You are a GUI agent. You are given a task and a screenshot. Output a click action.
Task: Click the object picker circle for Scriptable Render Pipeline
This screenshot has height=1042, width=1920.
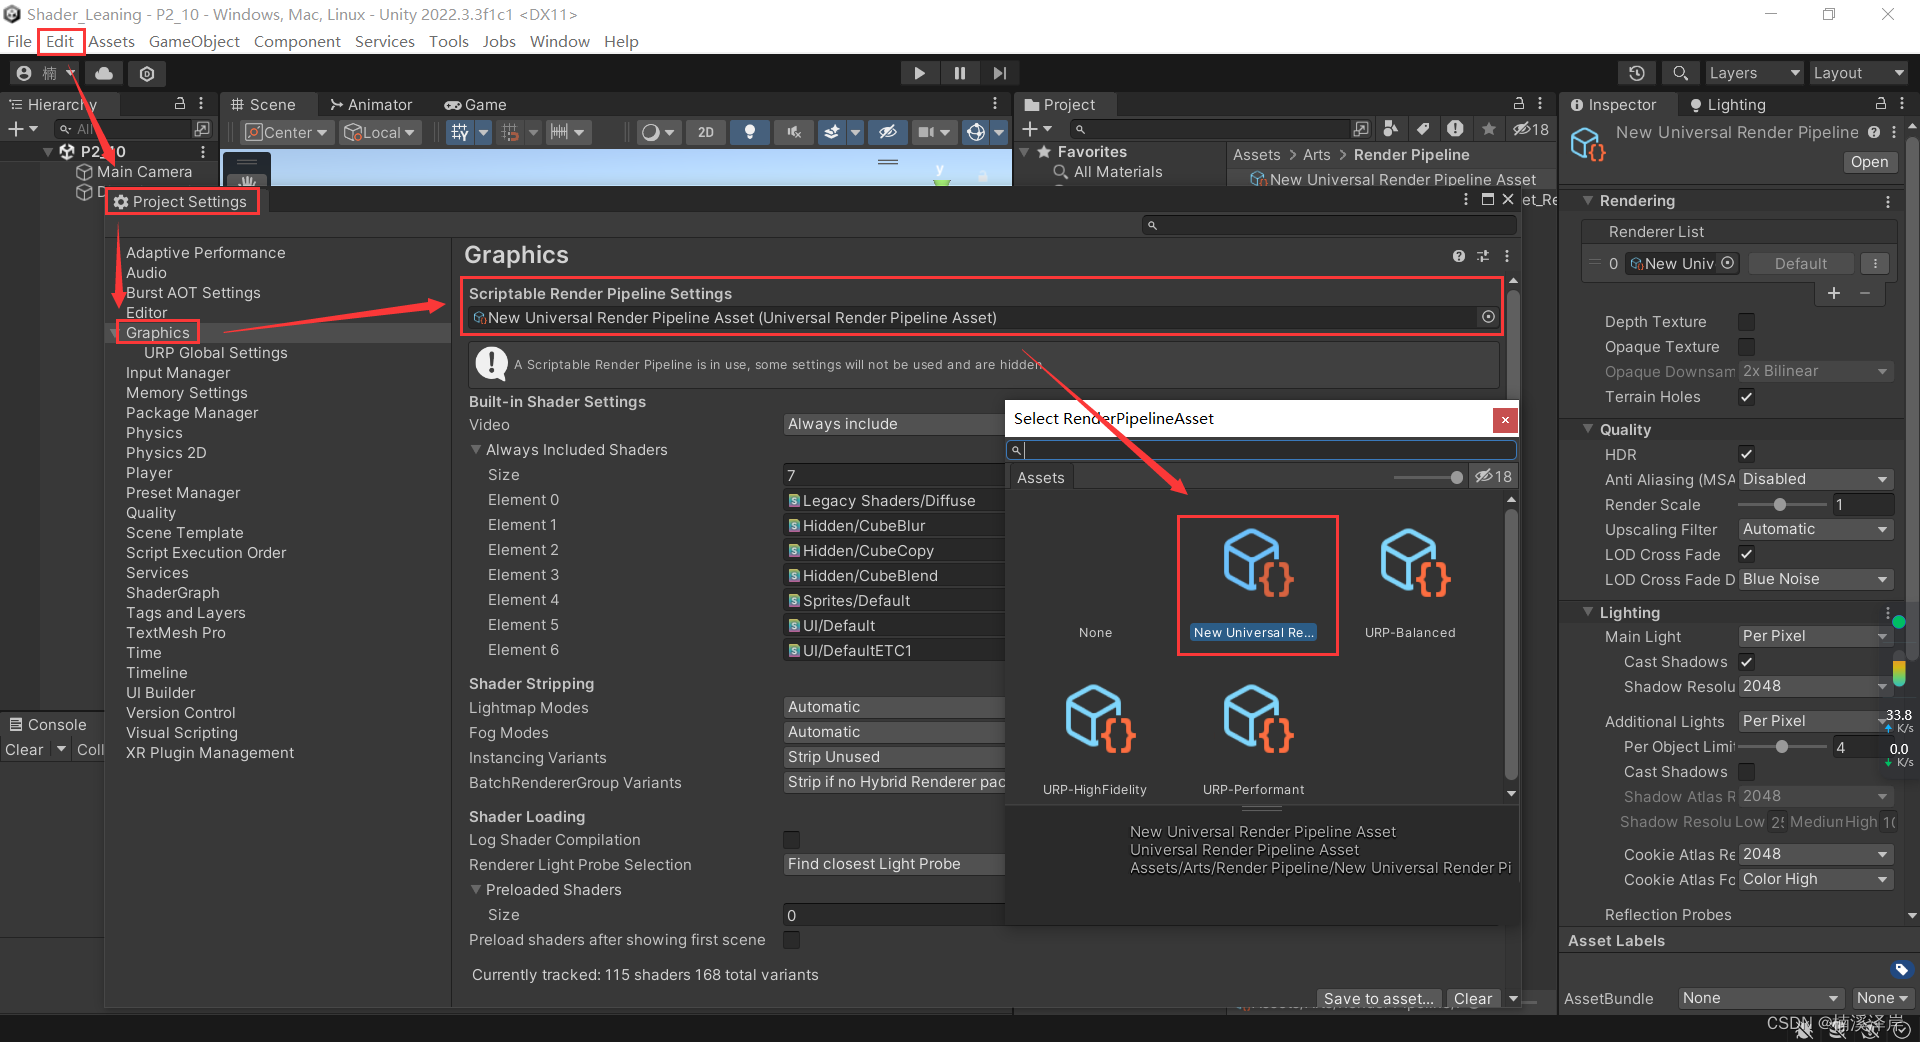(1488, 317)
